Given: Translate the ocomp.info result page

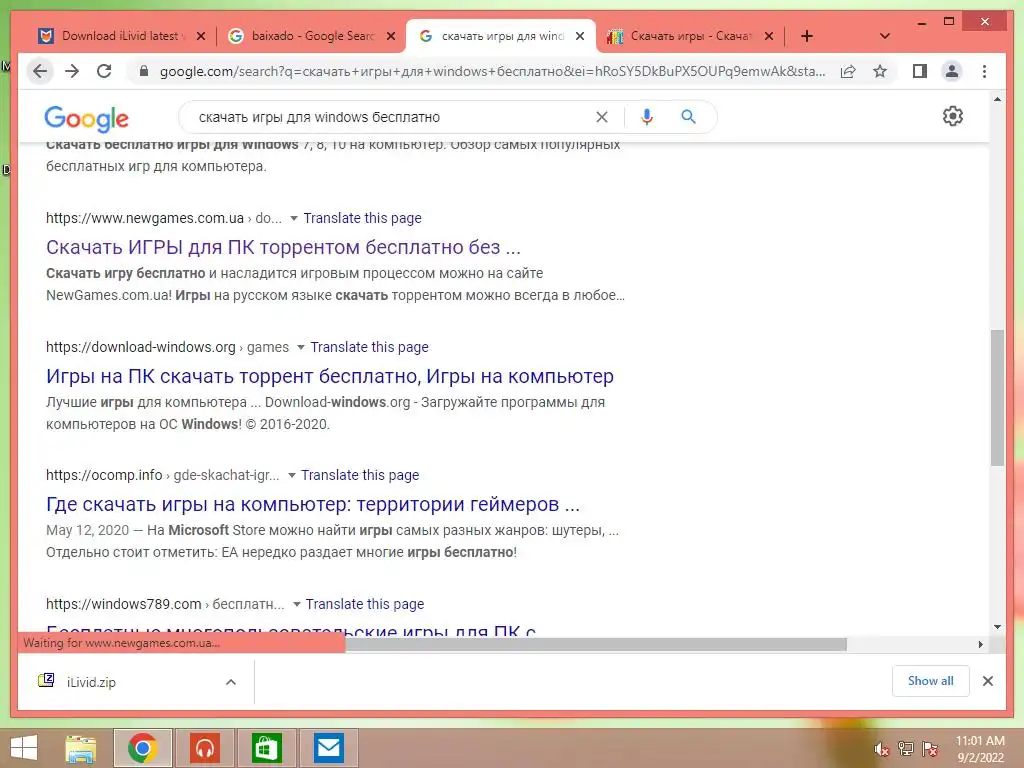Looking at the screenshot, I should tap(360, 475).
